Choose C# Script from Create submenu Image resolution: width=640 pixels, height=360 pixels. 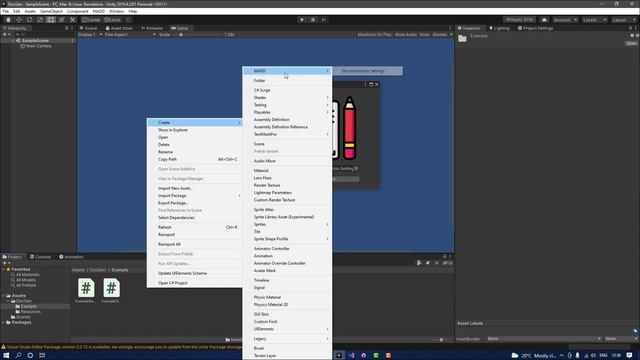point(262,90)
